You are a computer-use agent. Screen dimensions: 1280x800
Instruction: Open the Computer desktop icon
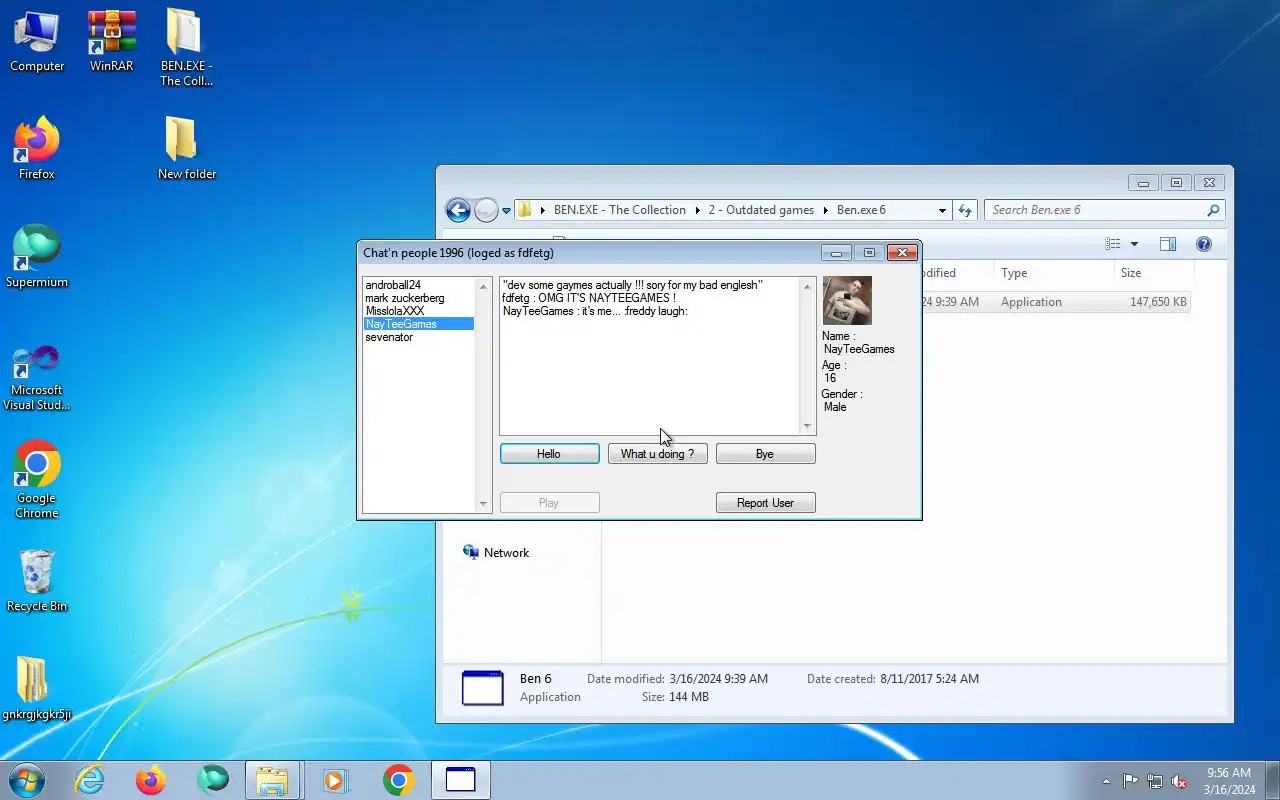(x=37, y=41)
